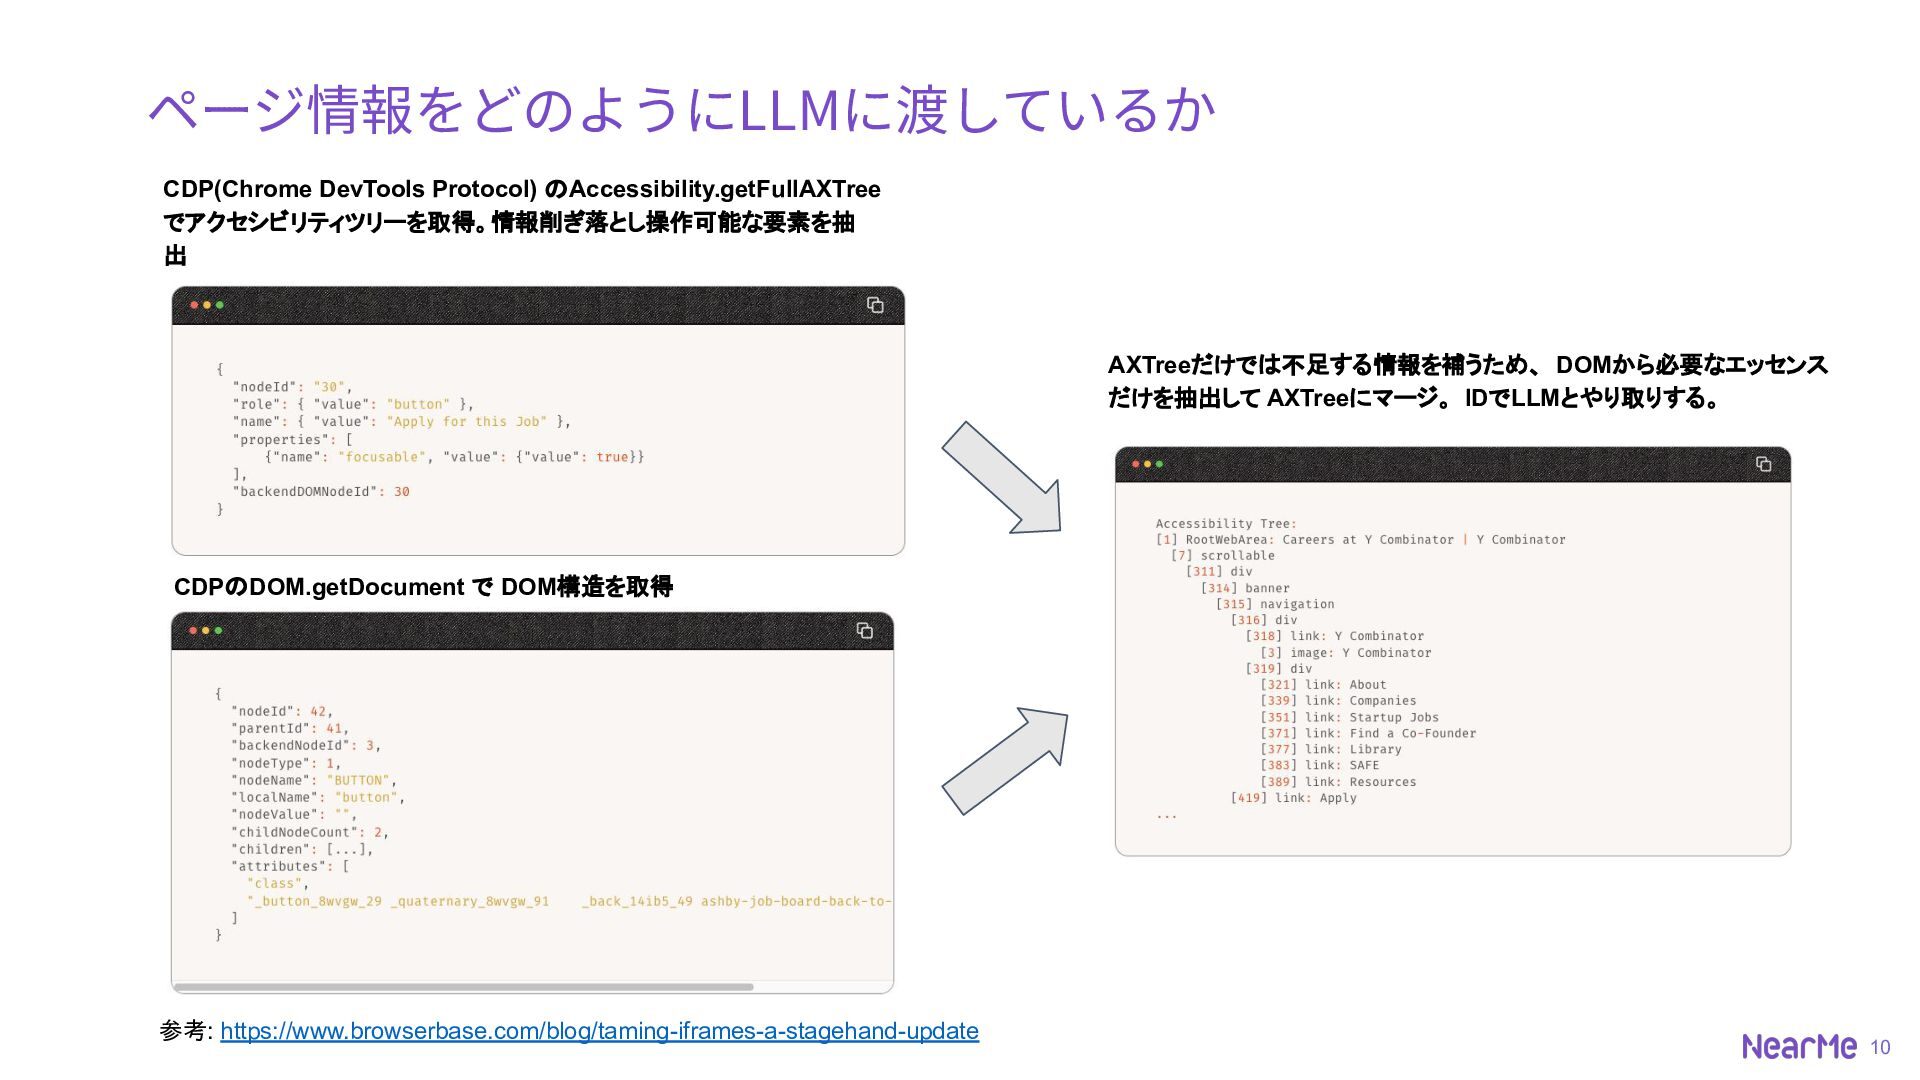Image resolution: width=1920 pixels, height=1080 pixels.
Task: Click the "[315] navigation" tree line
Action: point(1274,604)
